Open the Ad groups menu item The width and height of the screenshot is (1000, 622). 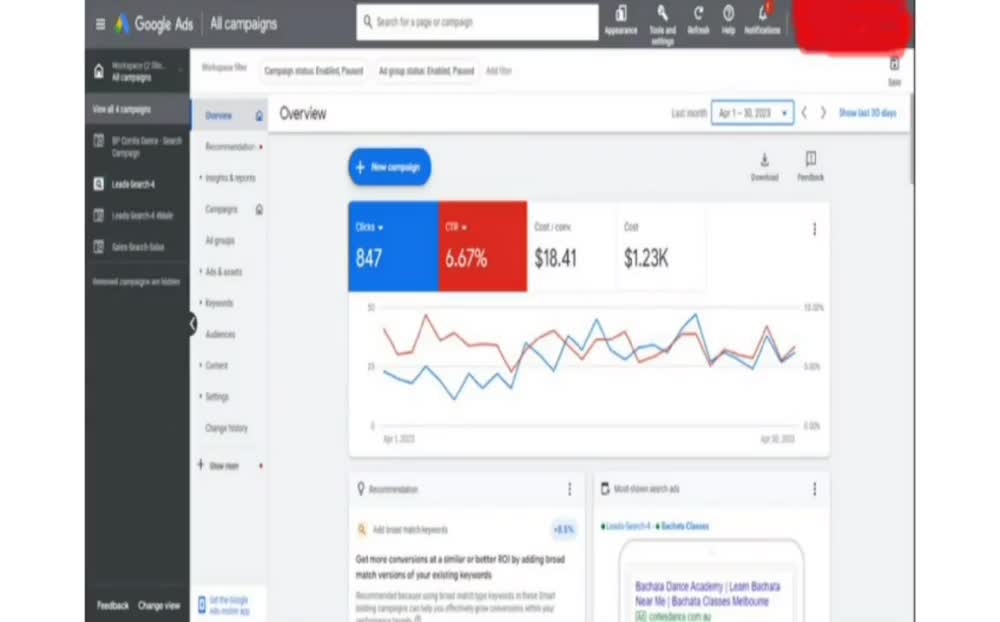[x=220, y=241]
